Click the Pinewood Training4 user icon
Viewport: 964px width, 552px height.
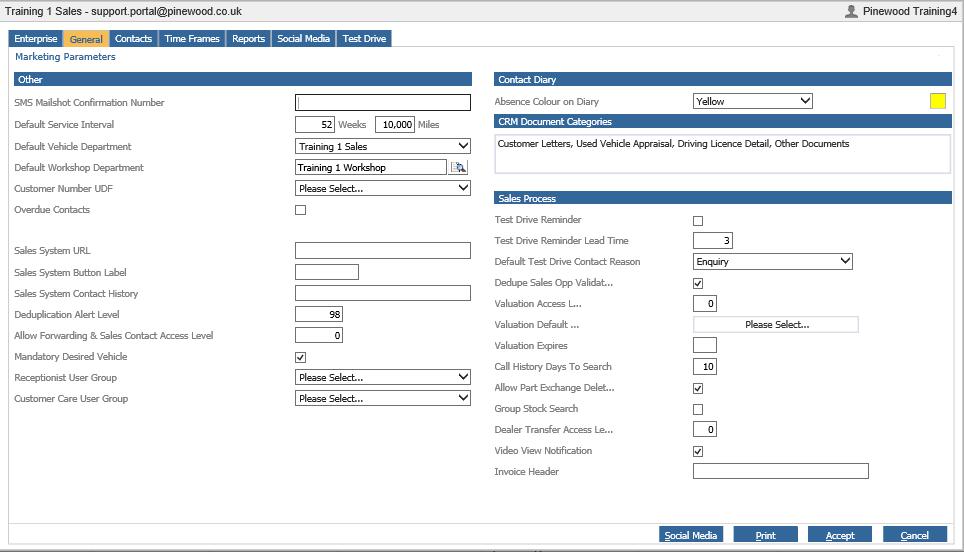851,11
